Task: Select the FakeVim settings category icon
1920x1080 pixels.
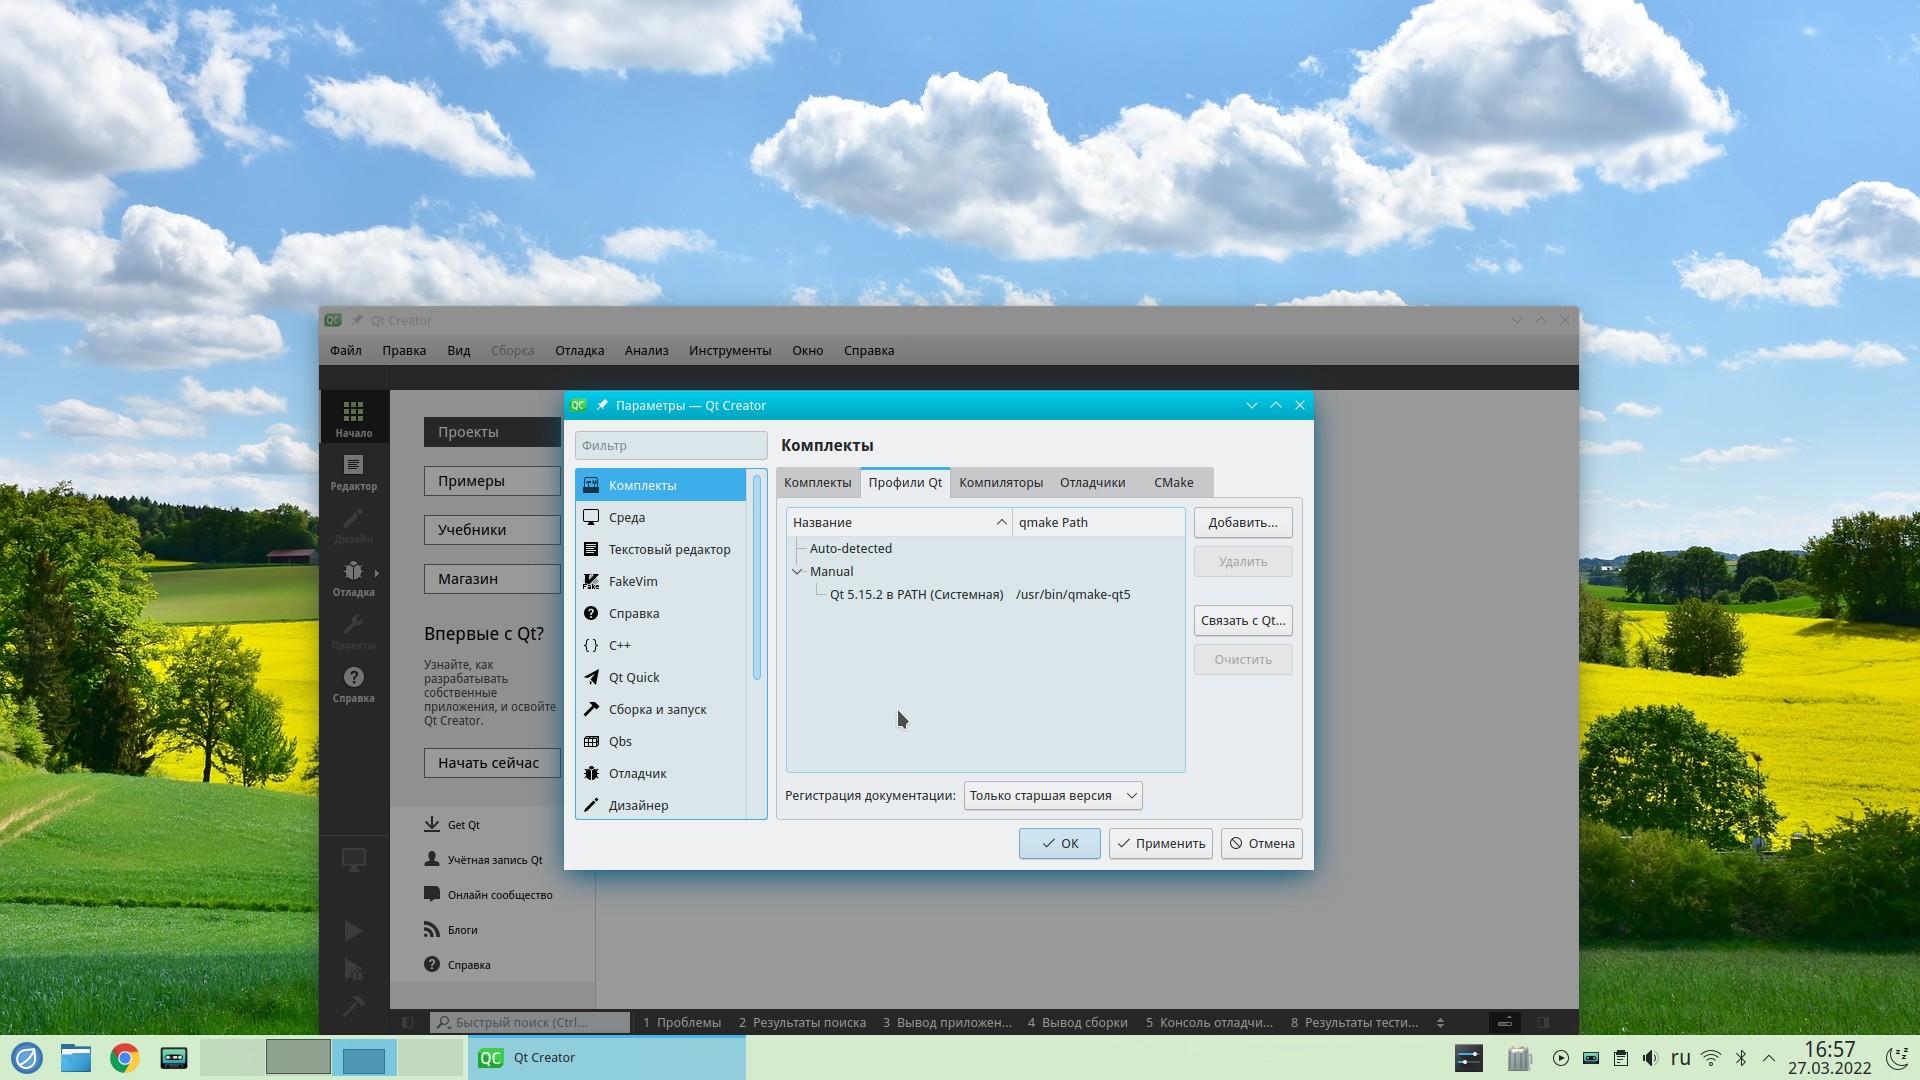Action: point(591,581)
